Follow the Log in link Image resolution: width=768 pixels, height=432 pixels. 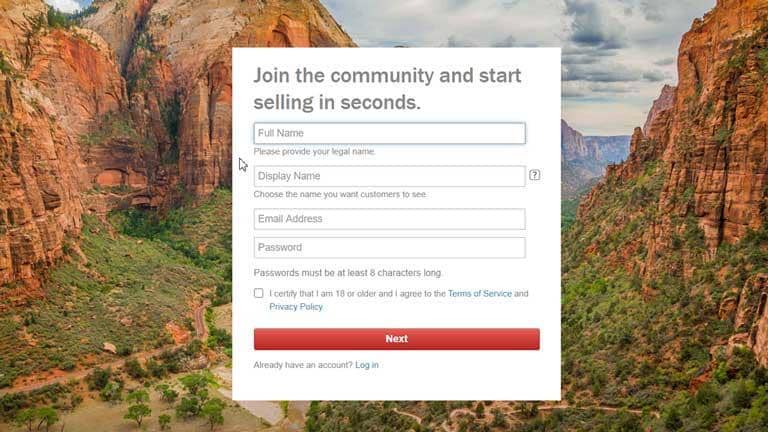(x=367, y=365)
